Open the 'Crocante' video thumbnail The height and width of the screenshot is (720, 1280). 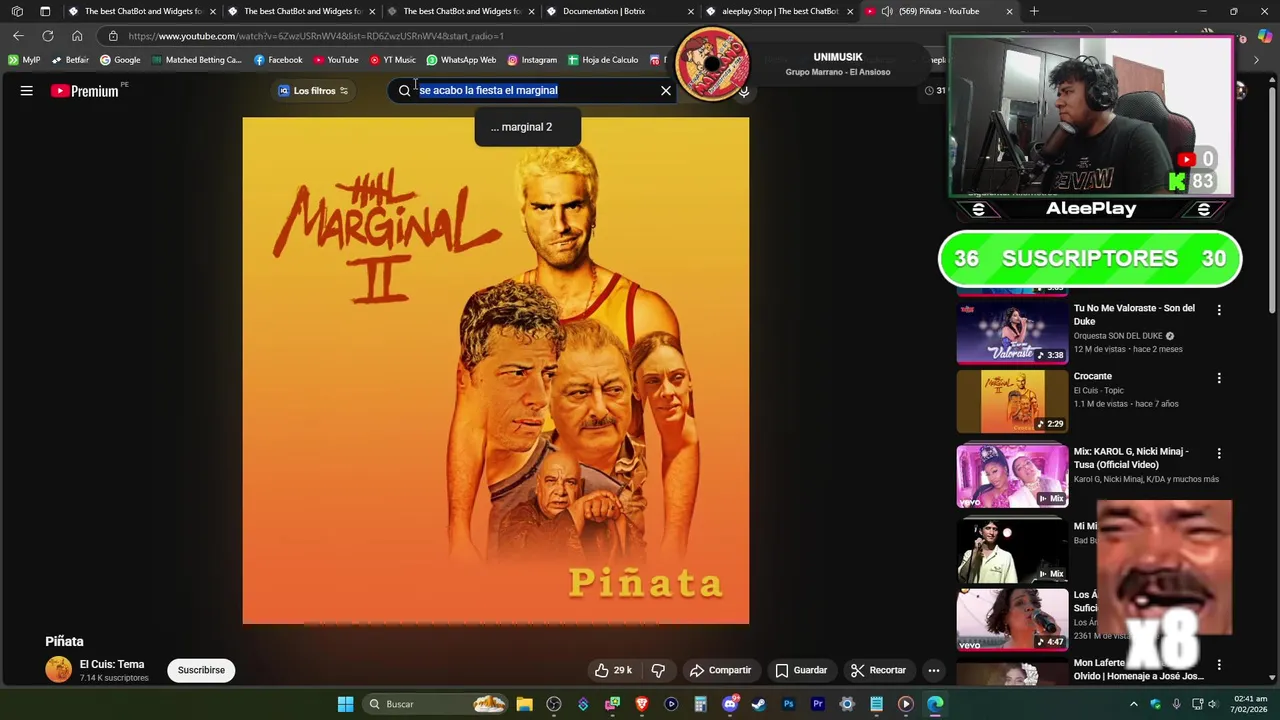(x=1012, y=401)
